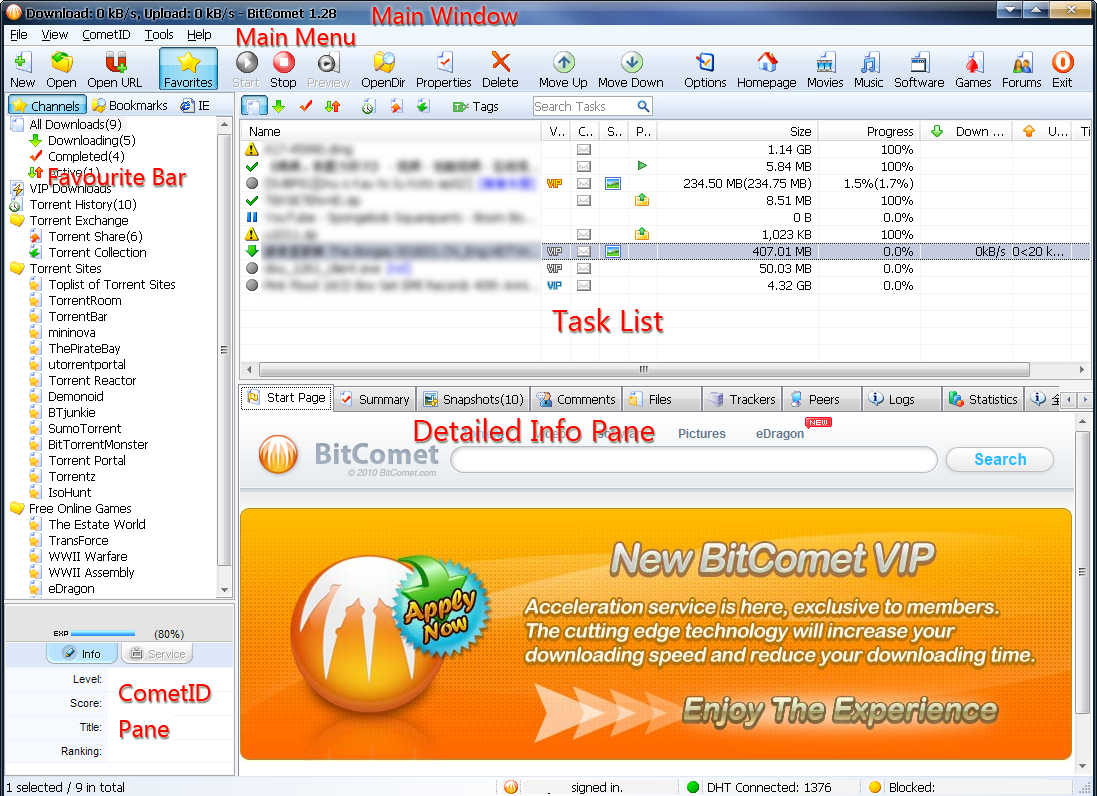Click the Stop toolbar icon
Screen dimensions: 1097x796
tap(283, 69)
